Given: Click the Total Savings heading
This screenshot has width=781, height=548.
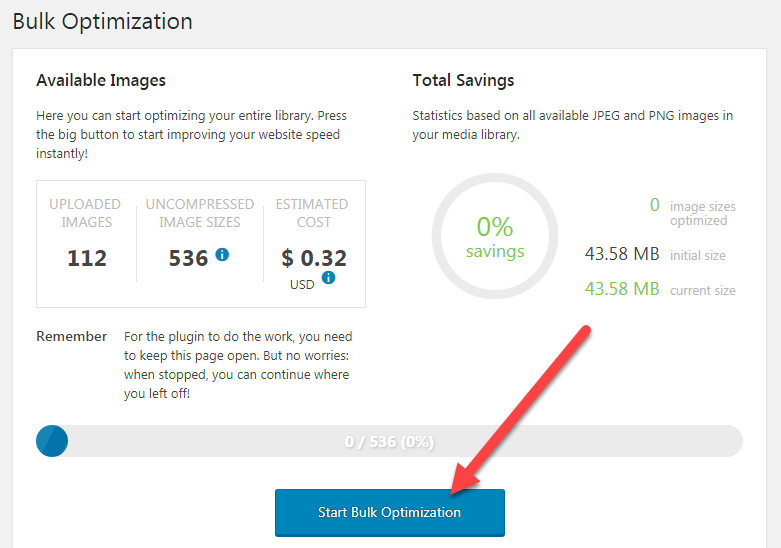Looking at the screenshot, I should pos(463,80).
